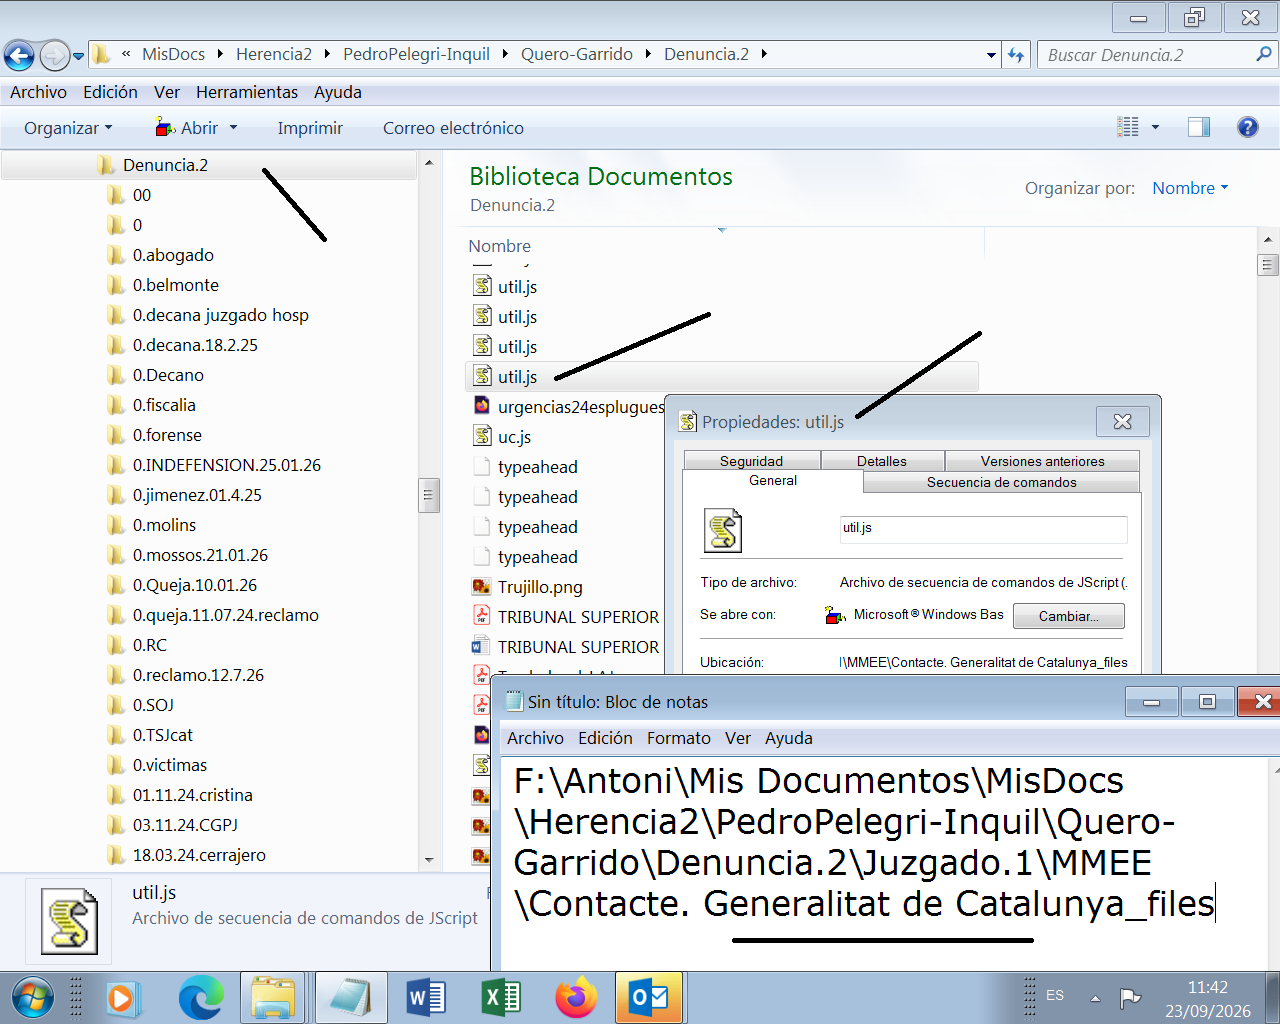
Task: Click the util.js filename field in Propiedades
Action: (x=983, y=529)
